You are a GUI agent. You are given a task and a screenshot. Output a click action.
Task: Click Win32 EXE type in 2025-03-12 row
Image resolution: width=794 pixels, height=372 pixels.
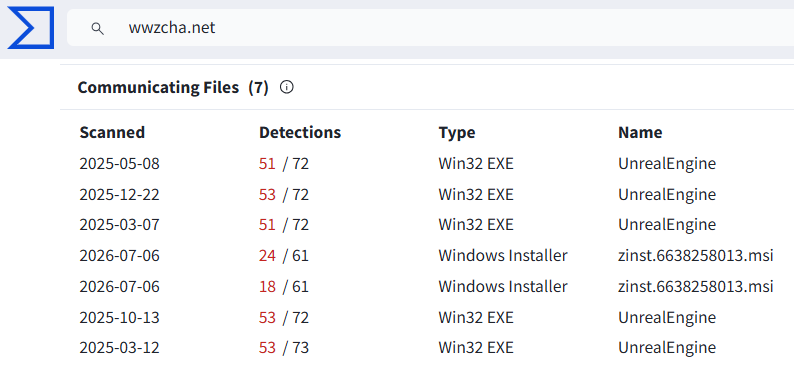coord(476,348)
